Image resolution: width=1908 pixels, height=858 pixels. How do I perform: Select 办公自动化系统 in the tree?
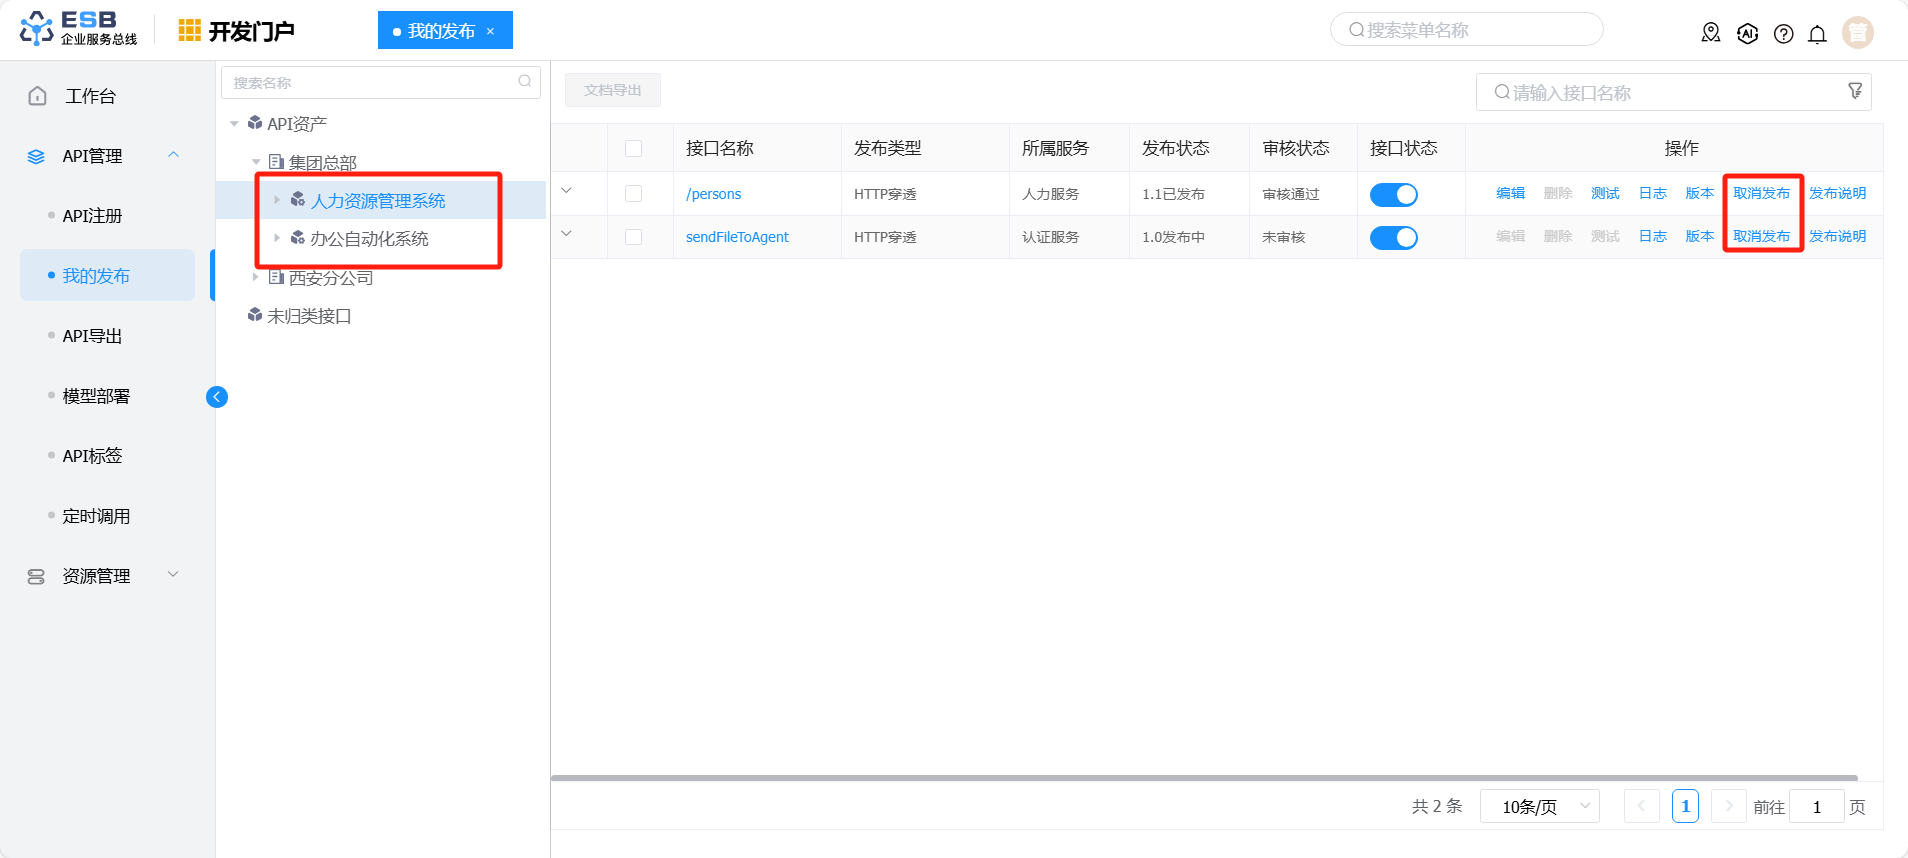(x=369, y=239)
